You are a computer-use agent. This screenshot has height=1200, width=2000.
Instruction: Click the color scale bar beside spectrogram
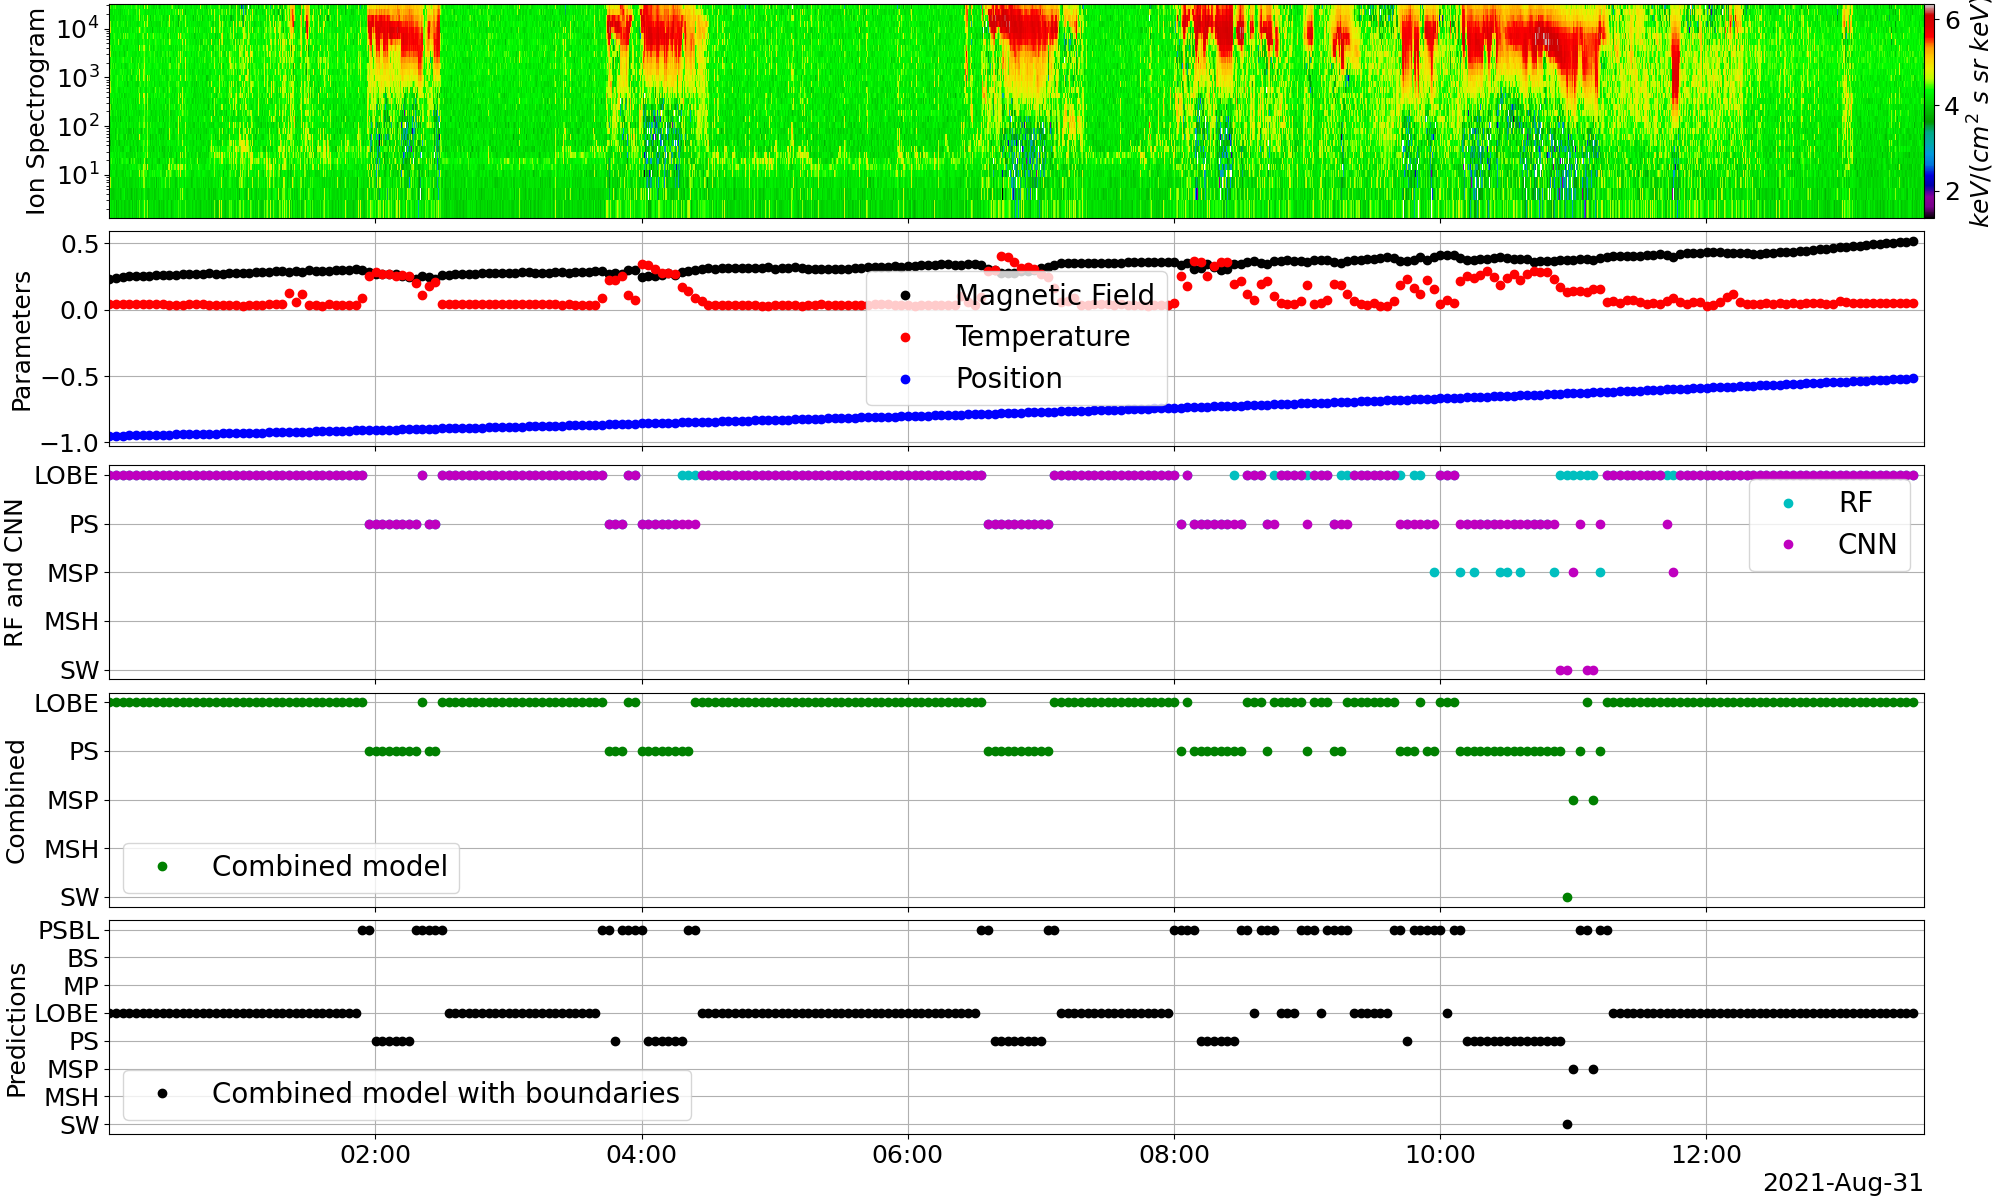[1929, 110]
